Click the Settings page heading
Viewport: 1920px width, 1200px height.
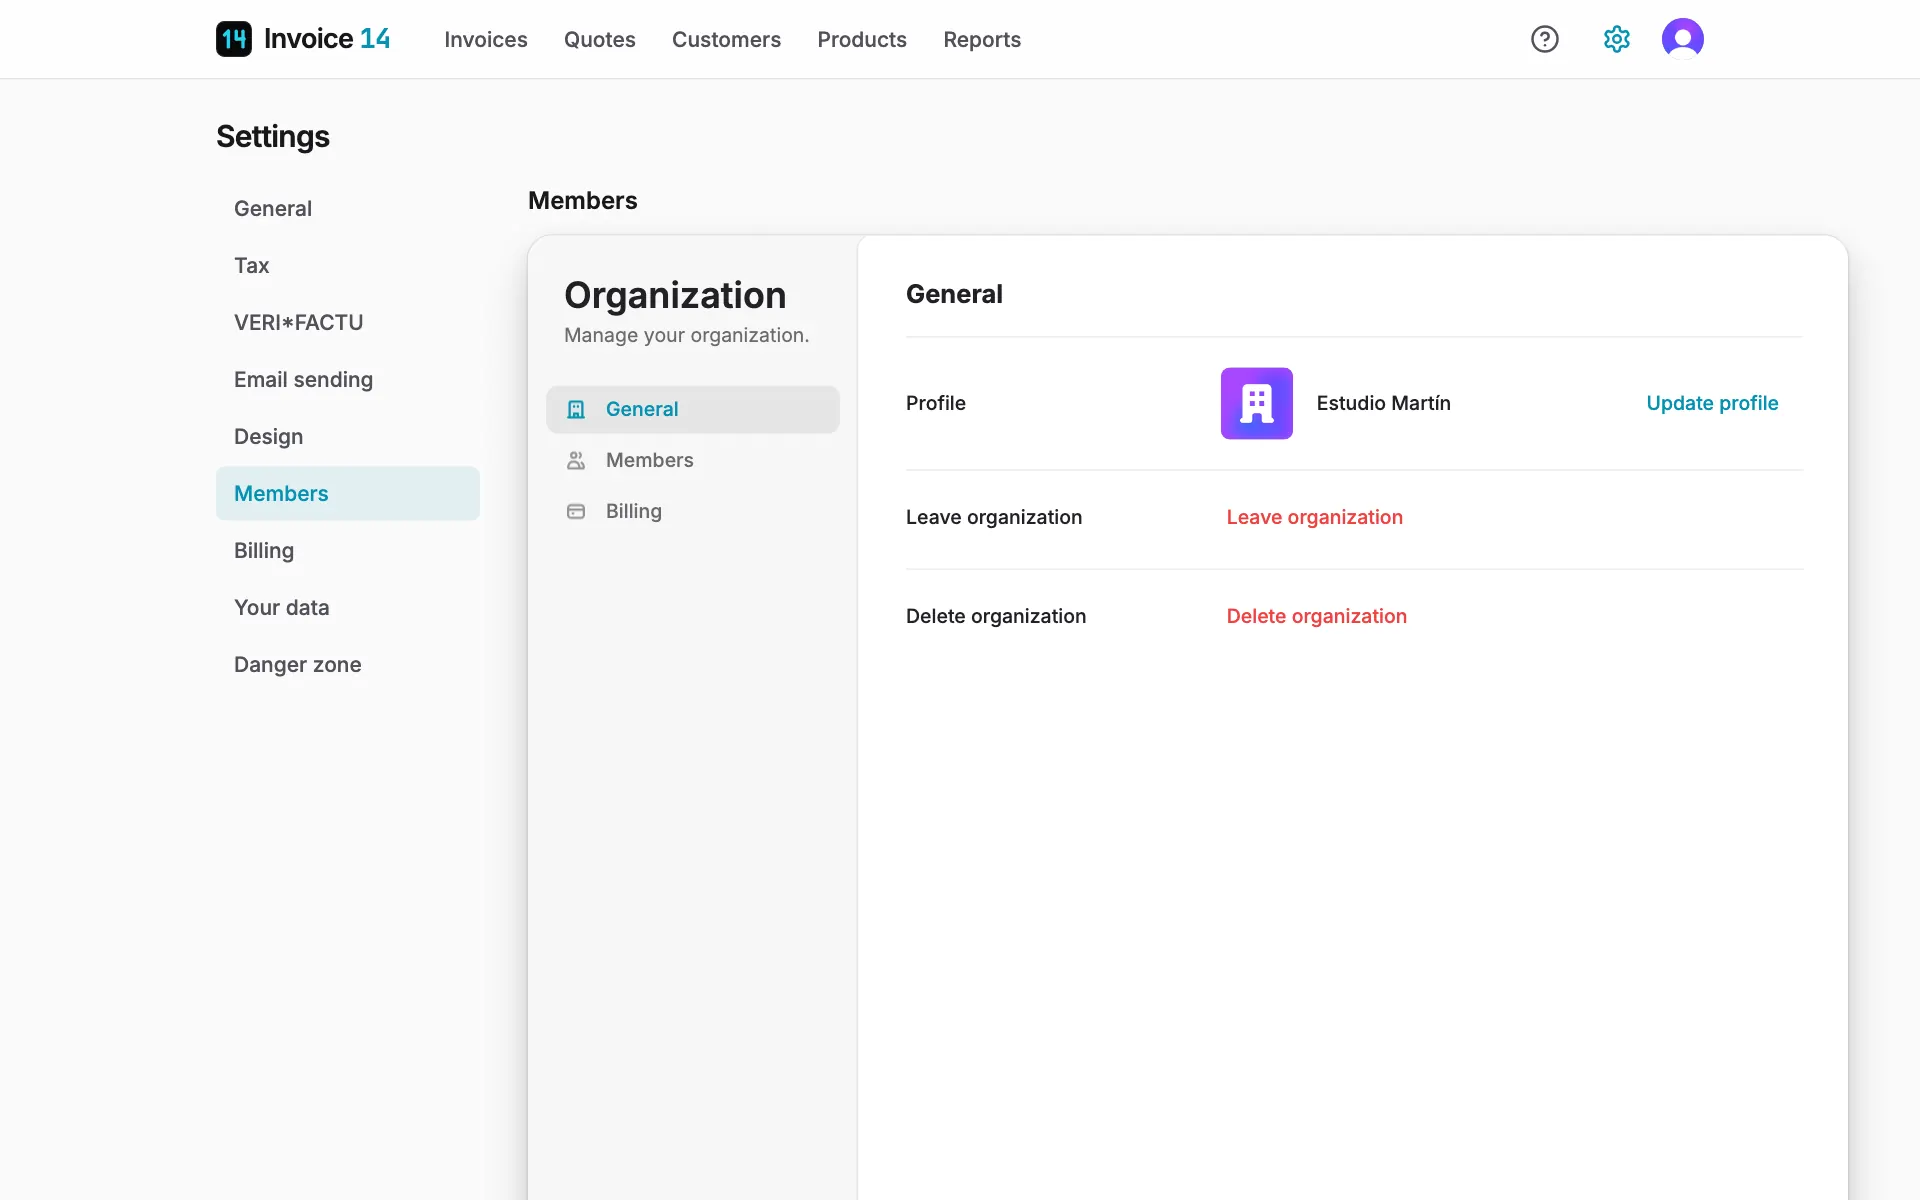pyautogui.click(x=273, y=136)
